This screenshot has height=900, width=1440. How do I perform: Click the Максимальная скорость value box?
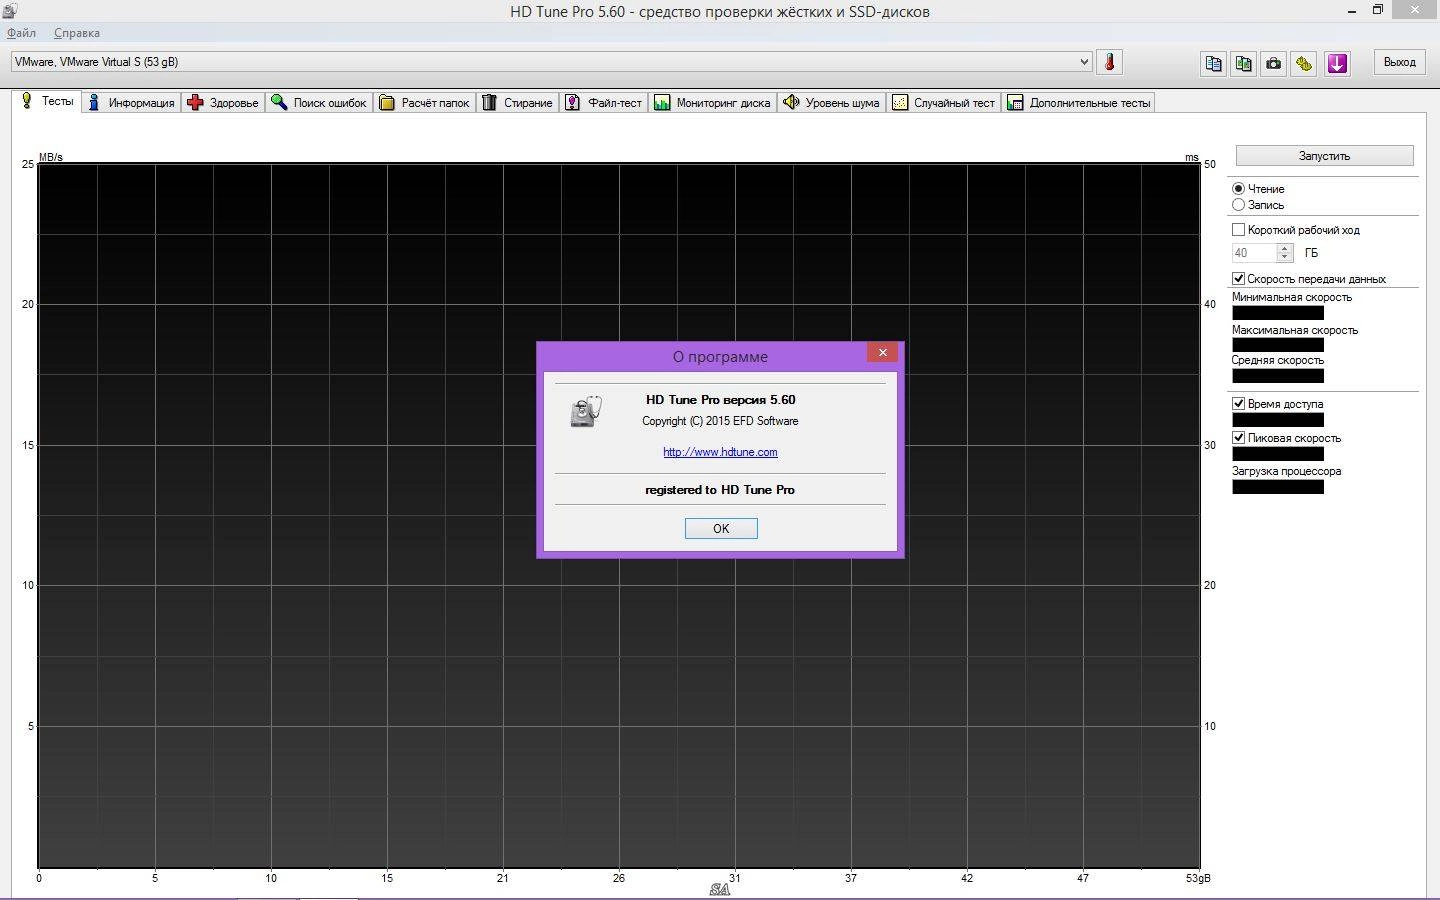[x=1278, y=345]
